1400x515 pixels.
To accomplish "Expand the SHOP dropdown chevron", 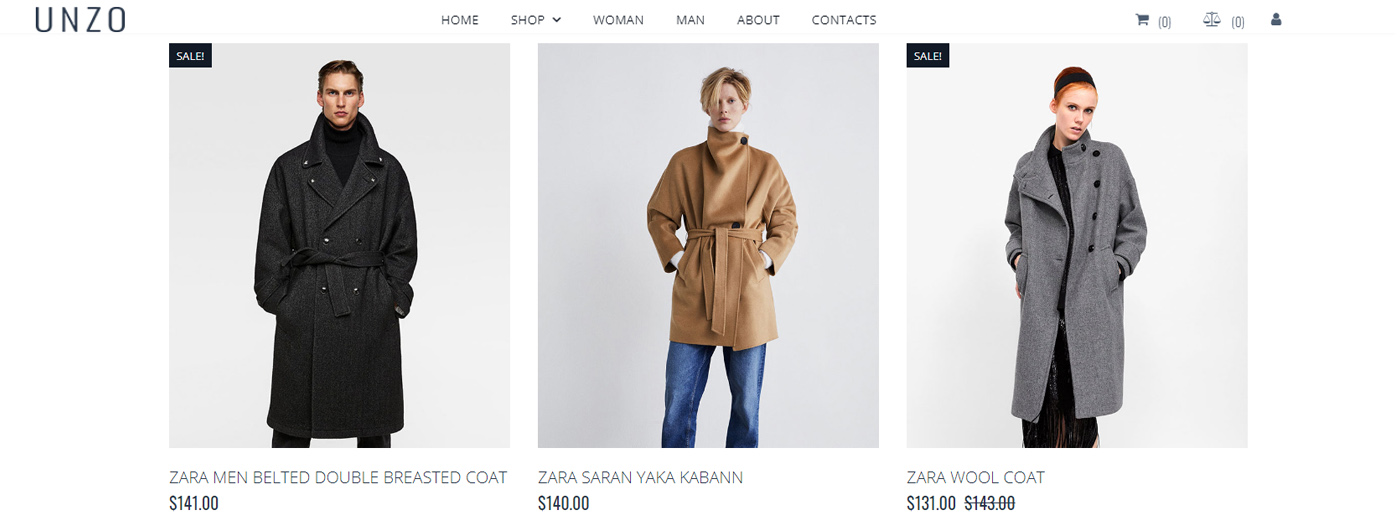I will 556,20.
